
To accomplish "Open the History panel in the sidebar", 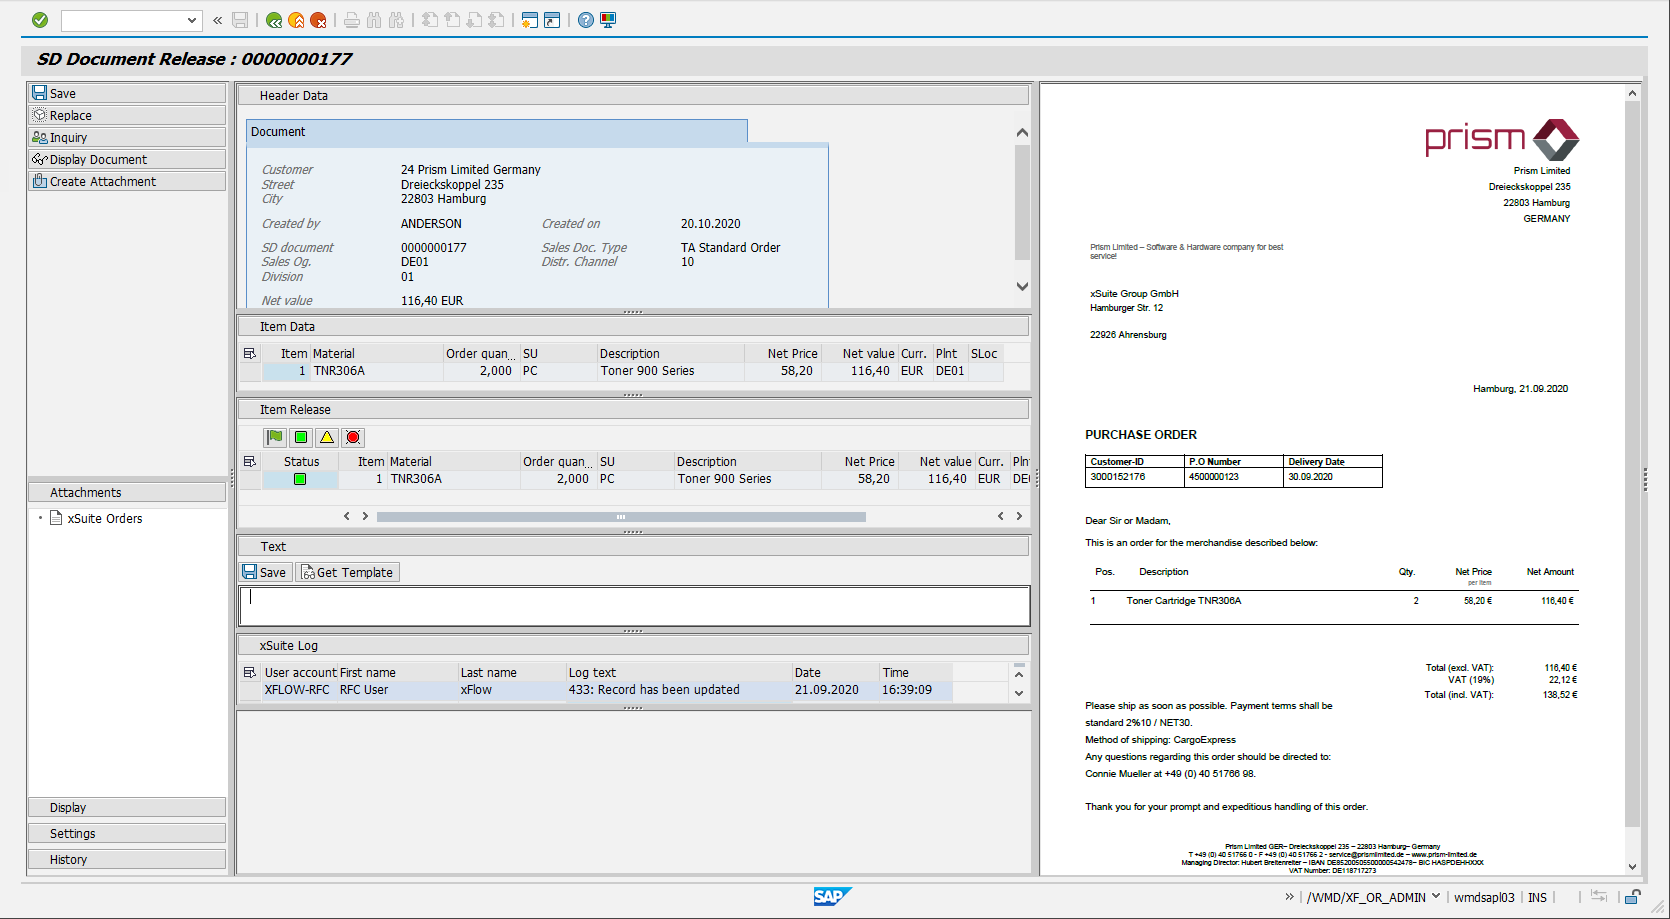I will tap(127, 858).
